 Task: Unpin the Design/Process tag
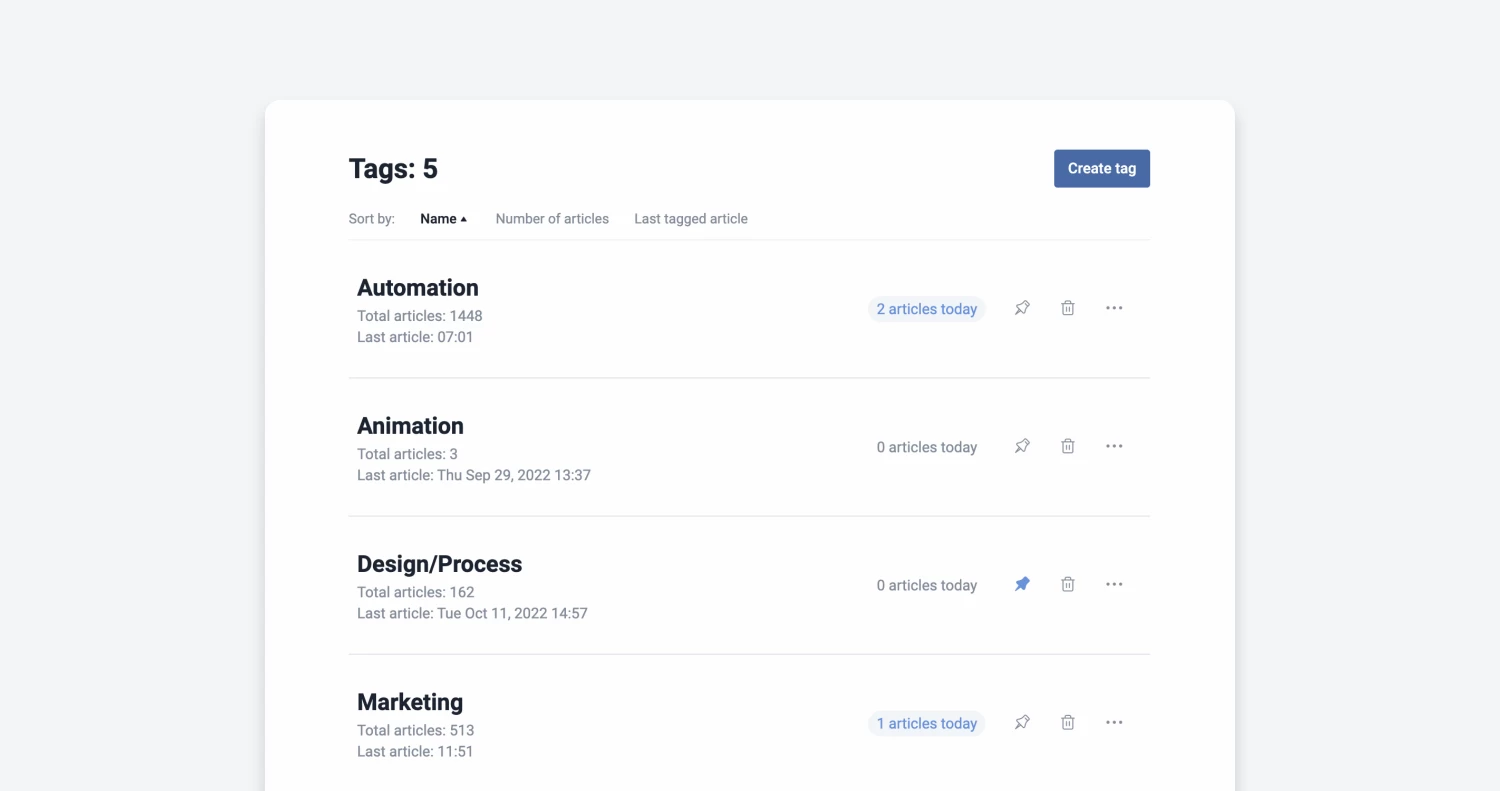click(x=1022, y=584)
